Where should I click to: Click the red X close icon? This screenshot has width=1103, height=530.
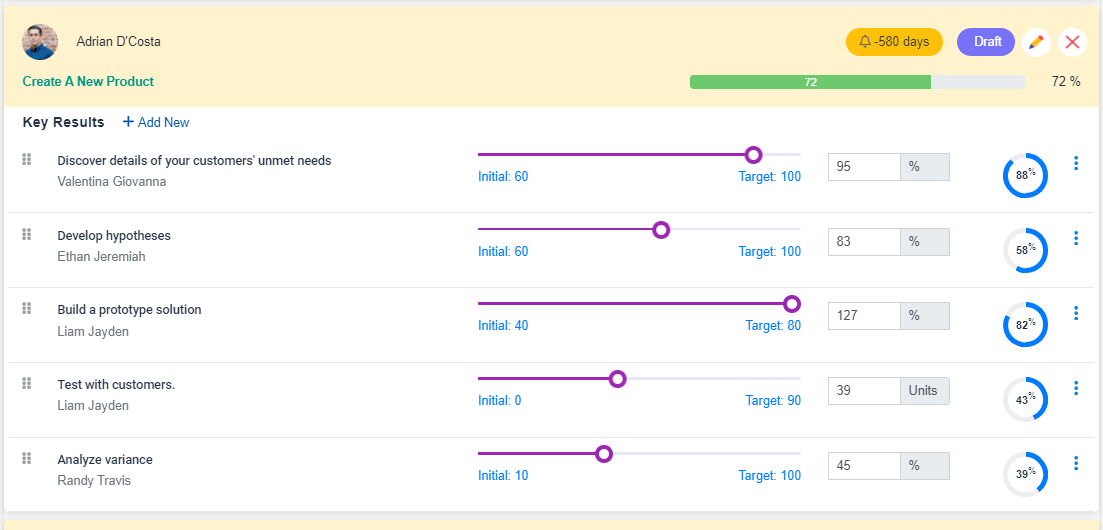click(1072, 42)
